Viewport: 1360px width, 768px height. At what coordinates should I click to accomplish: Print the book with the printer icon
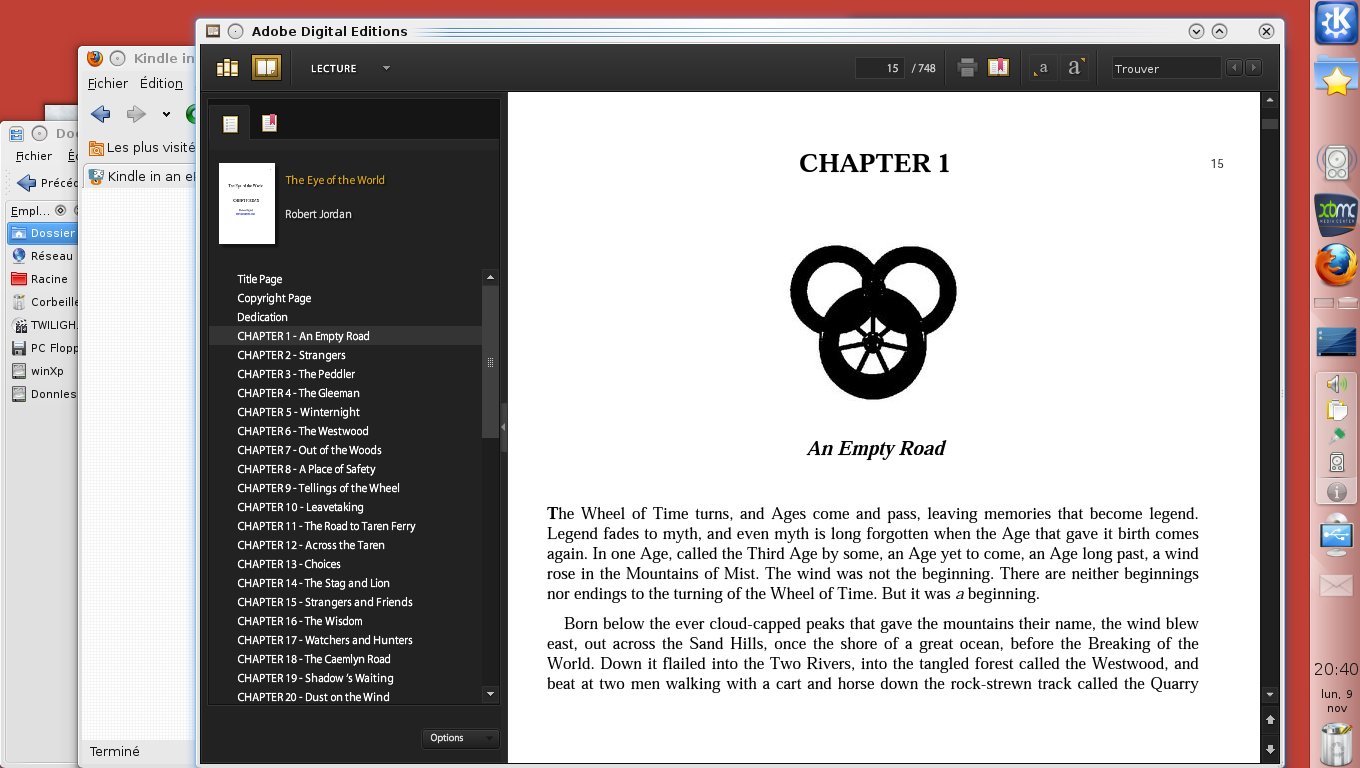pos(967,68)
